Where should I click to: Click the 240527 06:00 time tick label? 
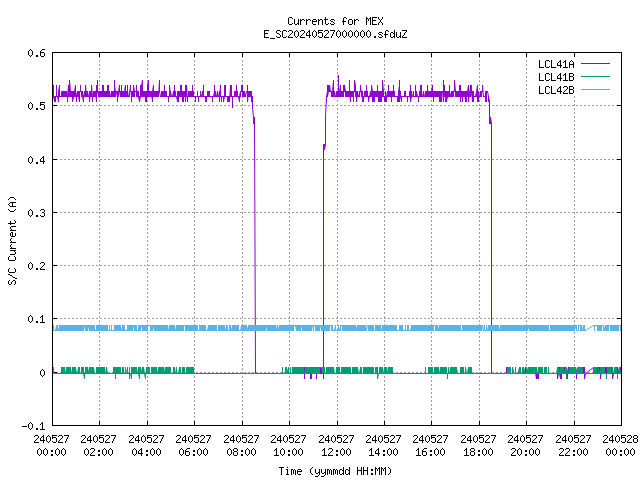tap(193, 446)
